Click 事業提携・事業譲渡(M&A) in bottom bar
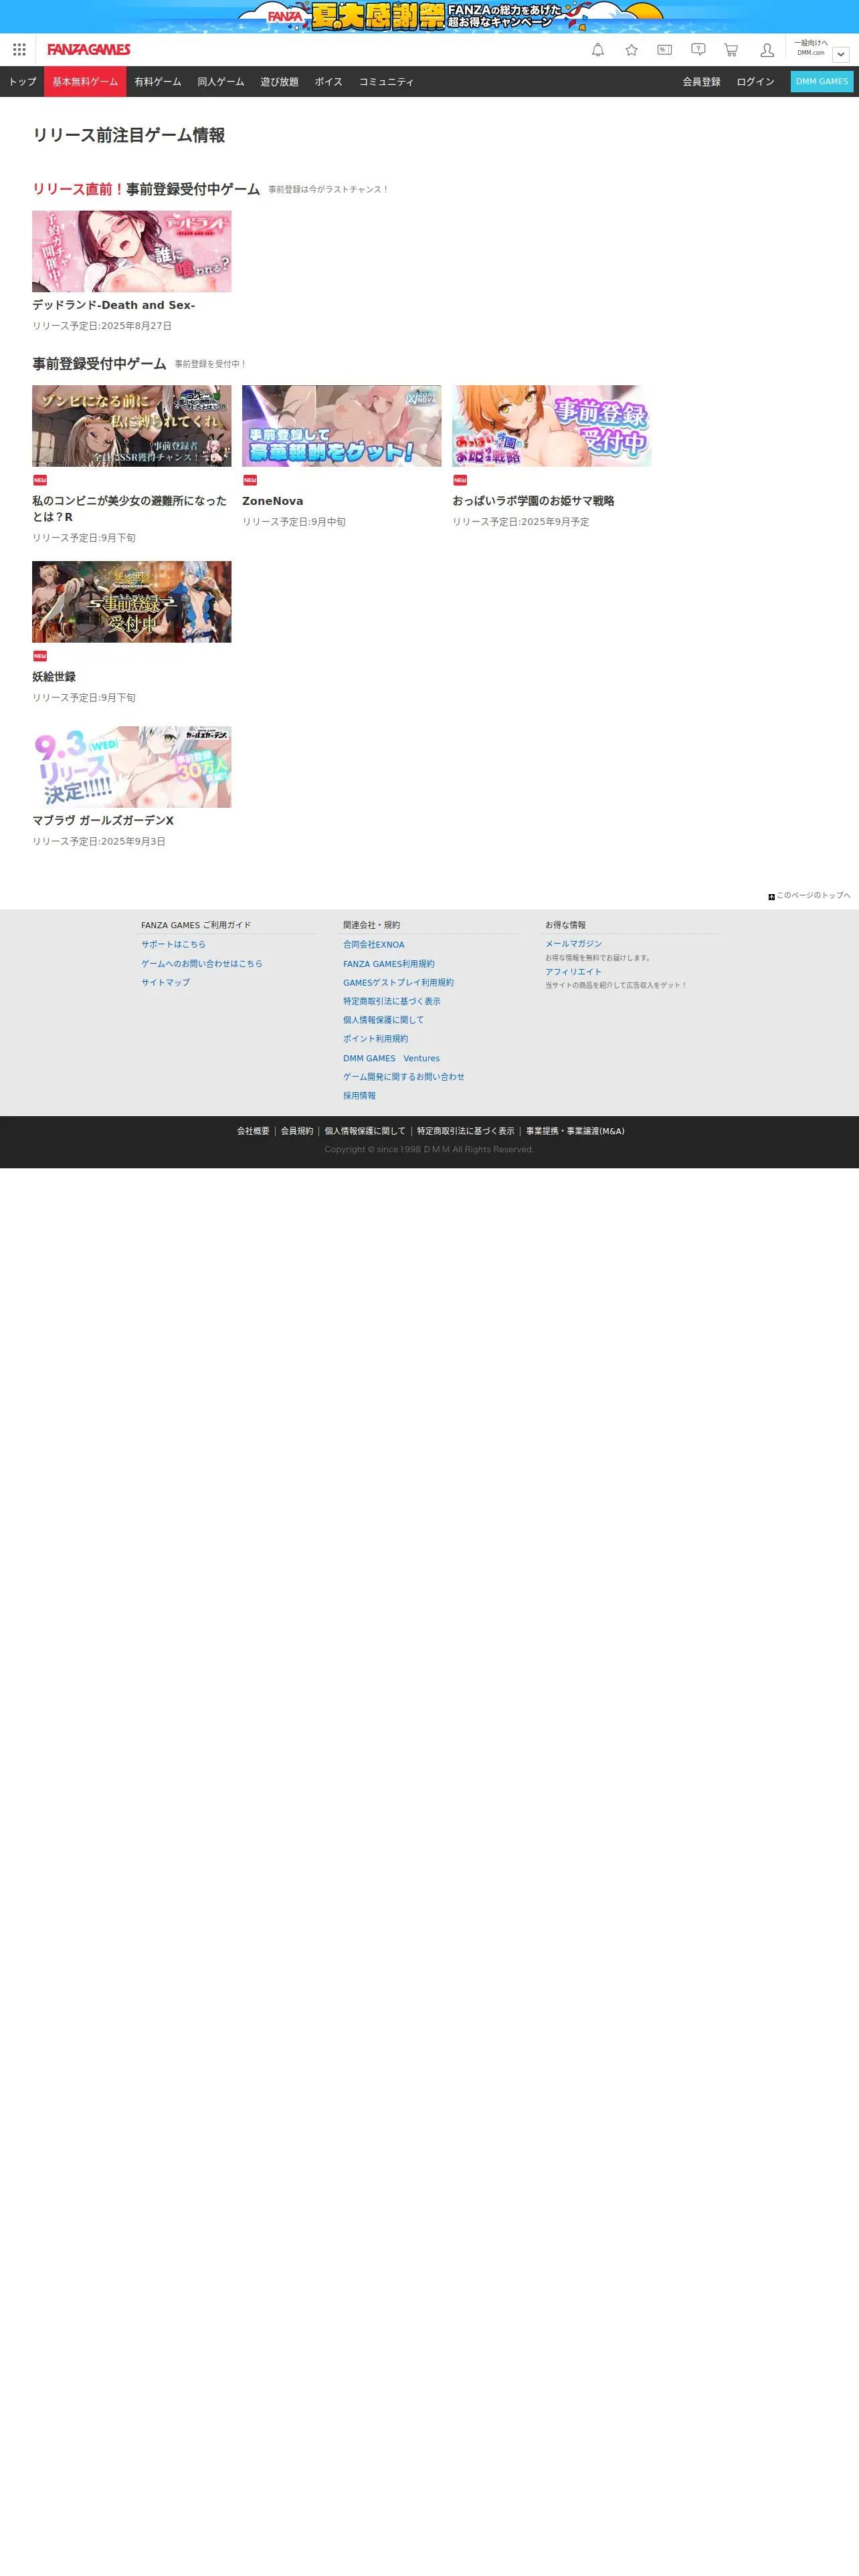 [575, 1132]
